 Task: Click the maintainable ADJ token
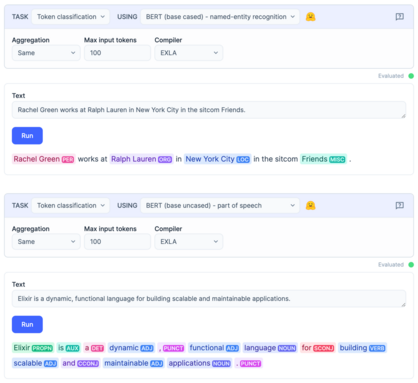point(134,363)
